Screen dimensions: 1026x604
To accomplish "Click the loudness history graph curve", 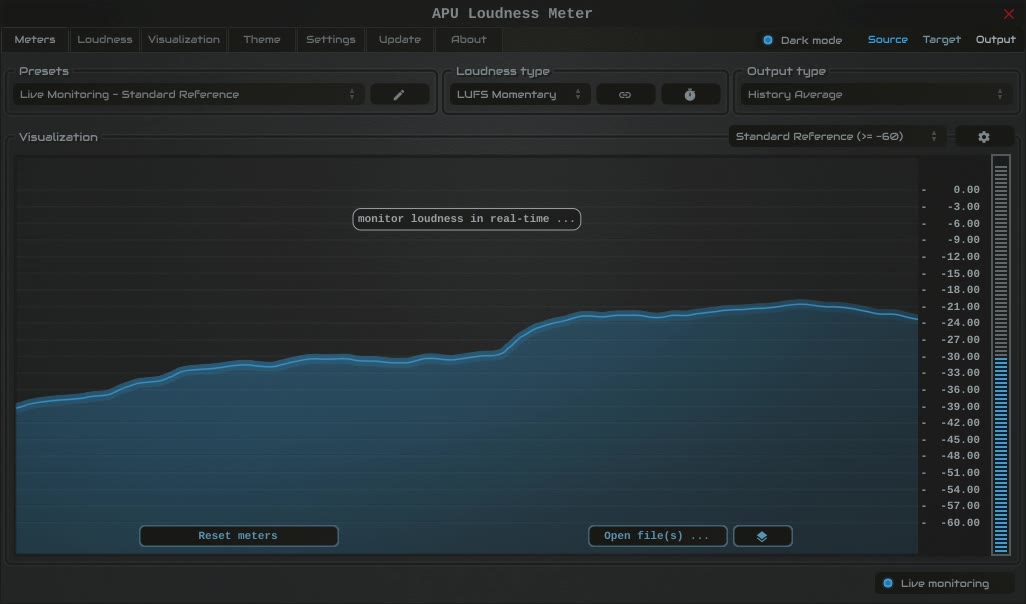I will [x=467, y=357].
